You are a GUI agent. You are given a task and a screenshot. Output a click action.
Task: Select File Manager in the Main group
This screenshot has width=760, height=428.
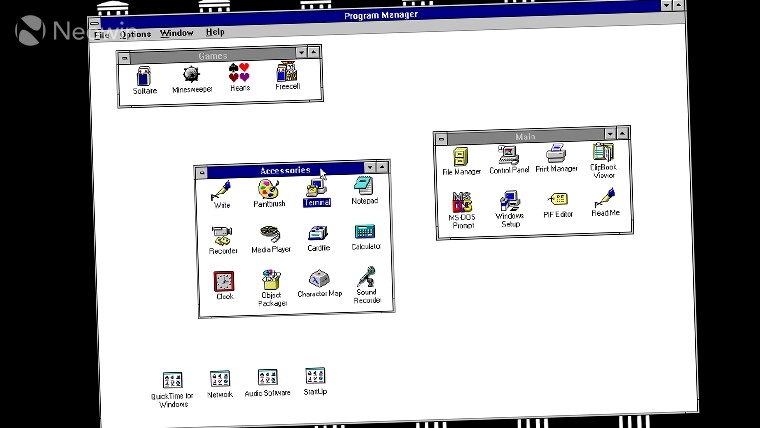pos(461,157)
